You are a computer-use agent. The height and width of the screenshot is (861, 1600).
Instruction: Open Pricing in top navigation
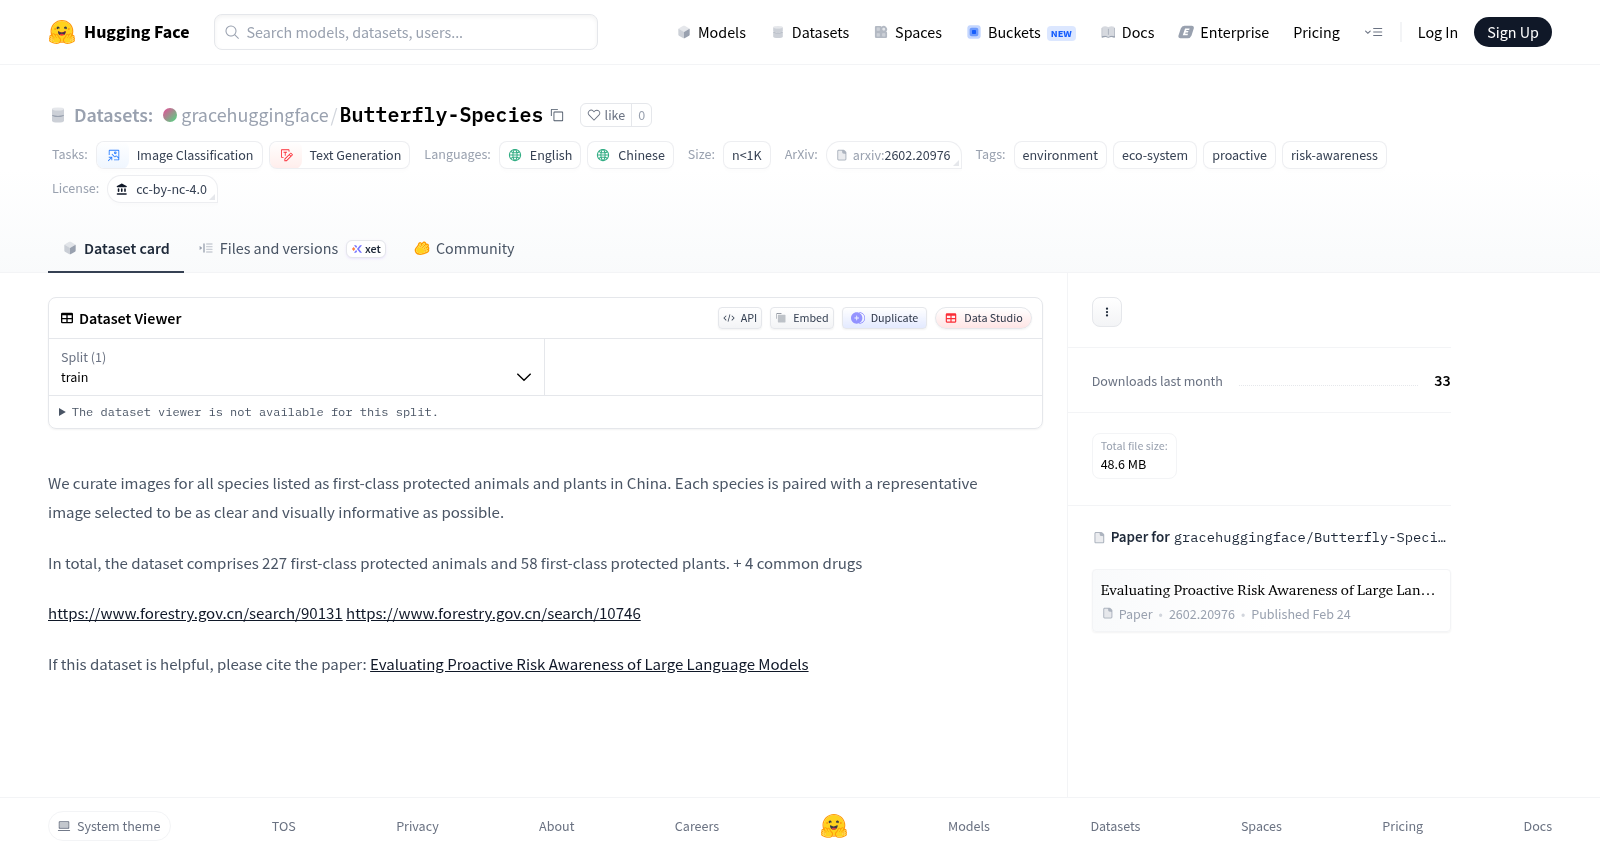[x=1316, y=32]
